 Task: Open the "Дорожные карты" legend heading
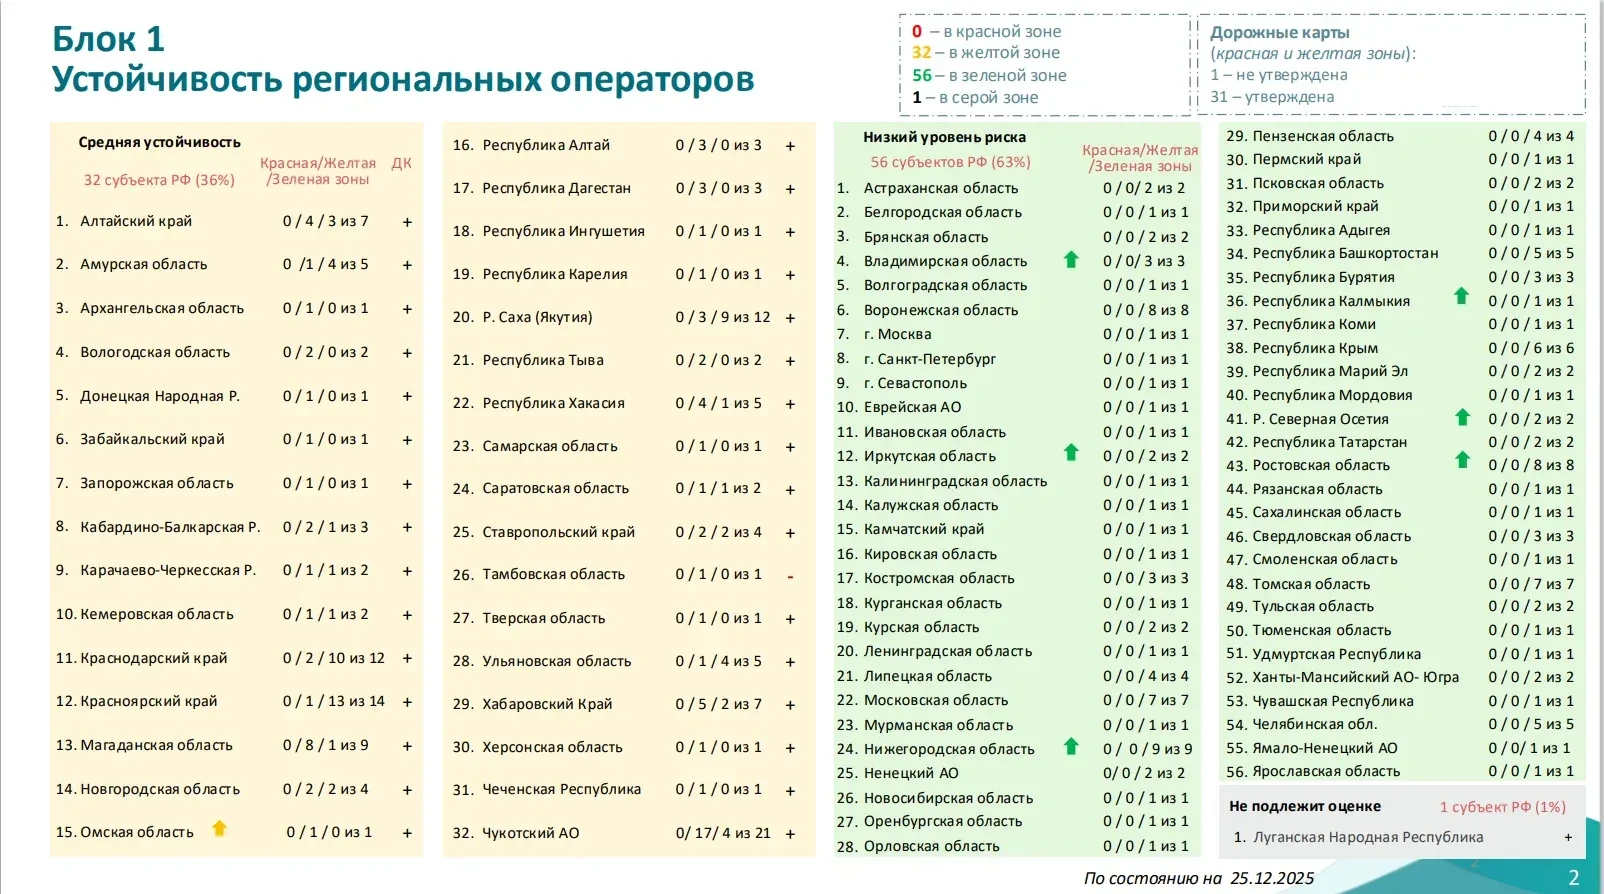point(1280,32)
